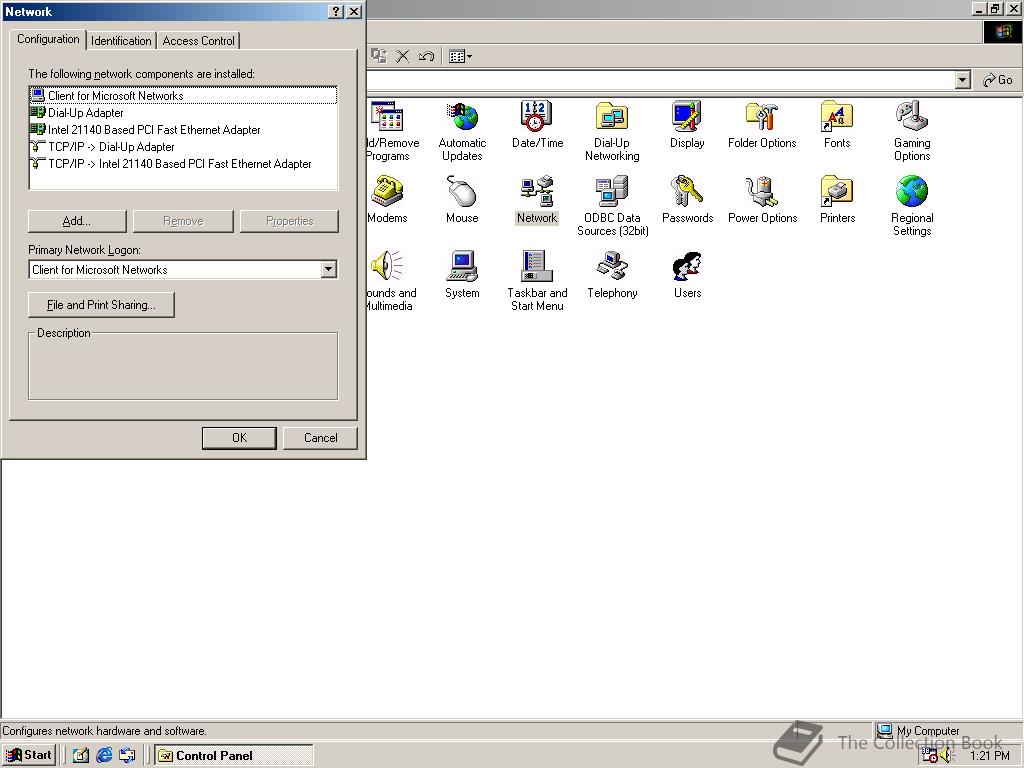Click the Undo toolbar icon

426,56
